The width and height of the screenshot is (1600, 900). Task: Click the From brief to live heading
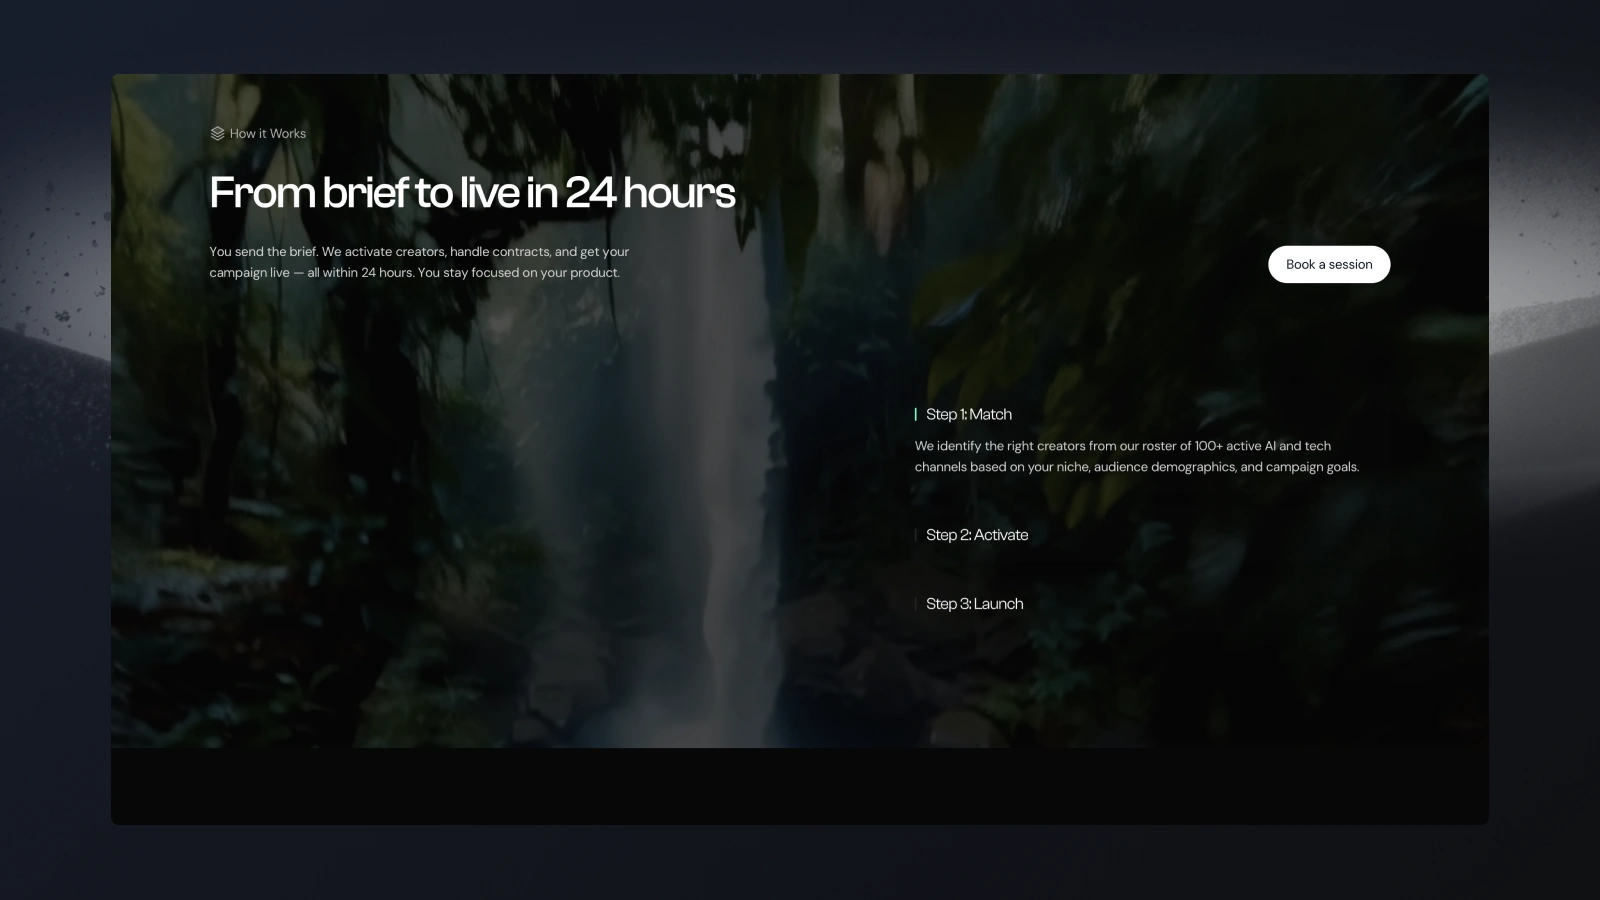coord(472,192)
